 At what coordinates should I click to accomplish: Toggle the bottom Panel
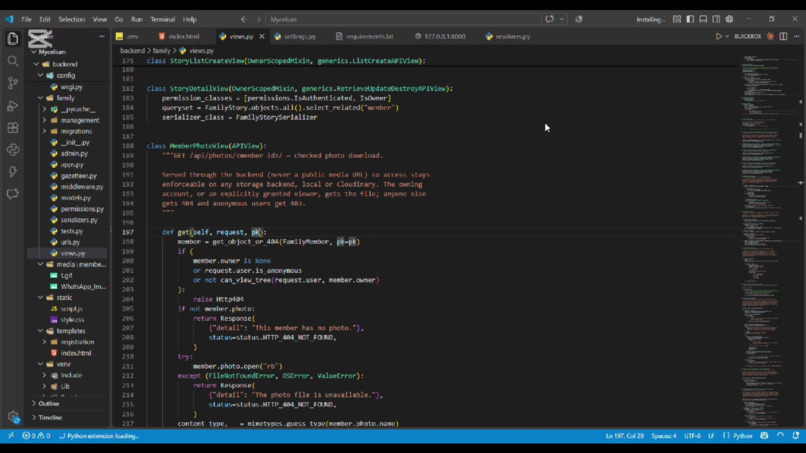coord(703,20)
